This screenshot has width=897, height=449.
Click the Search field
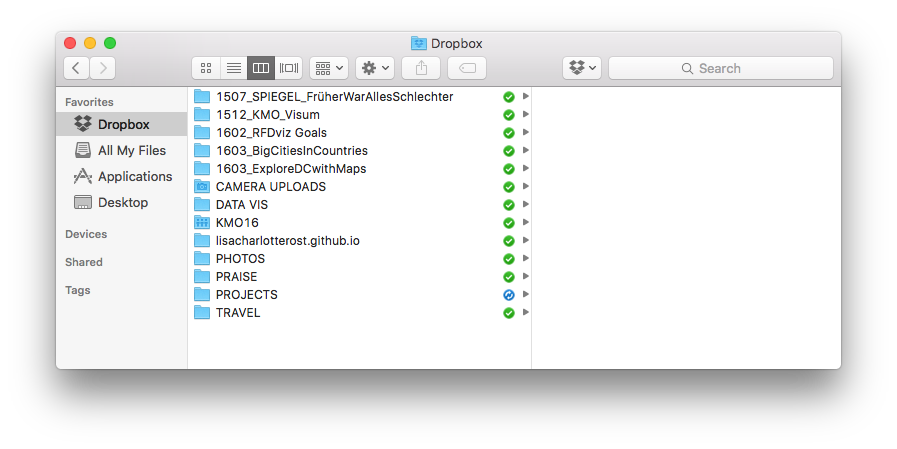(721, 68)
